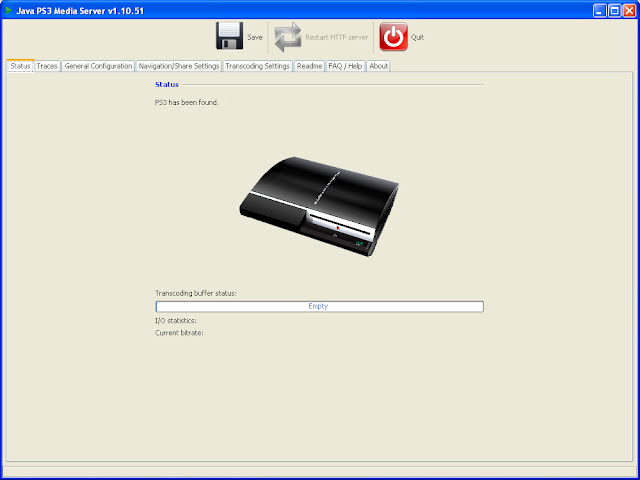The height and width of the screenshot is (480, 640).
Task: Click the blue Status section heading
Action: [167, 84]
